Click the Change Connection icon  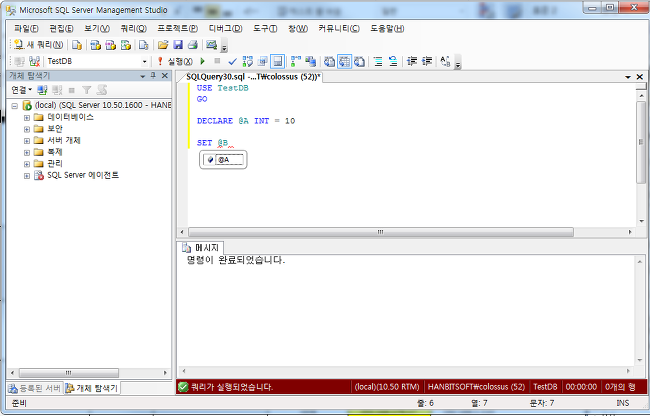(35, 61)
